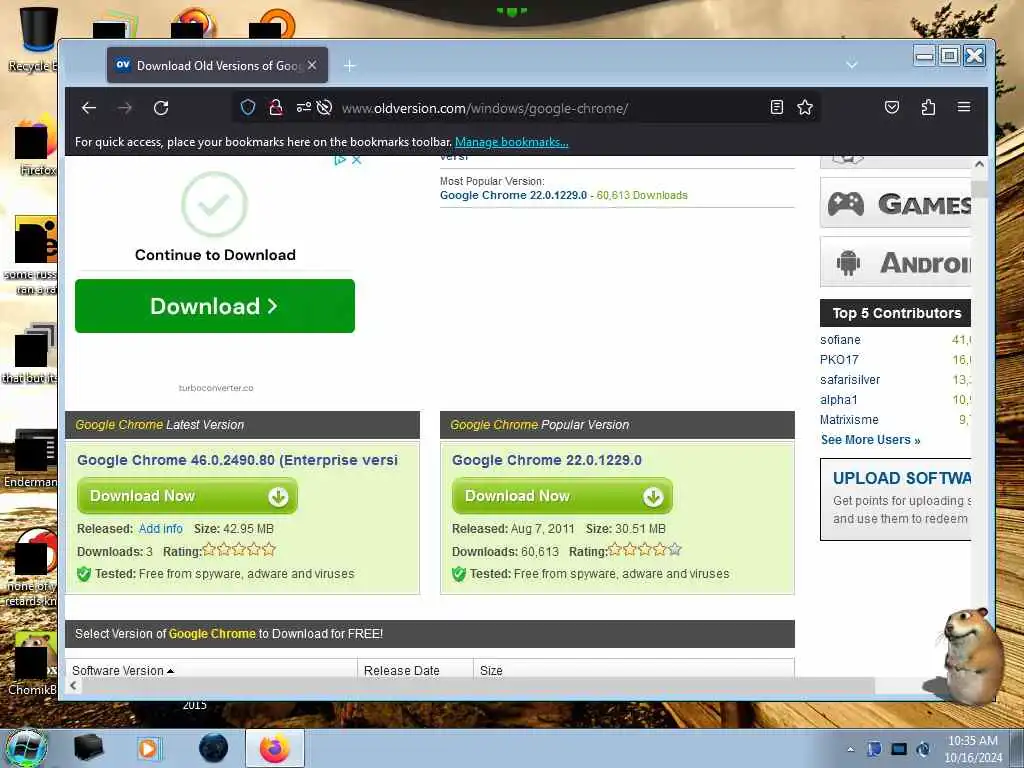Open the Firefox hamburger menu
This screenshot has width=1024, height=768.
964,107
